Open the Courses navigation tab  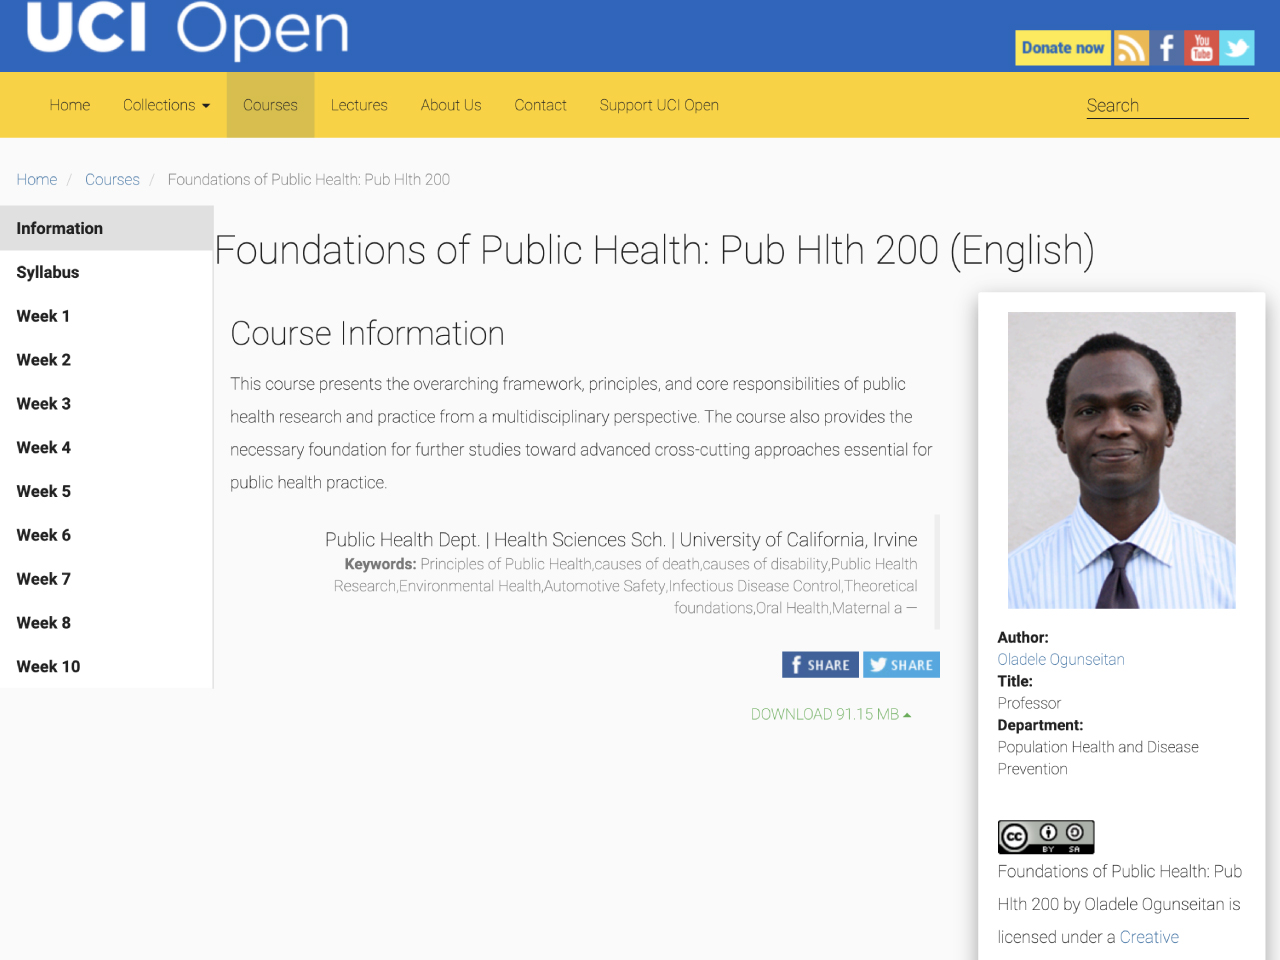pyautogui.click(x=270, y=105)
